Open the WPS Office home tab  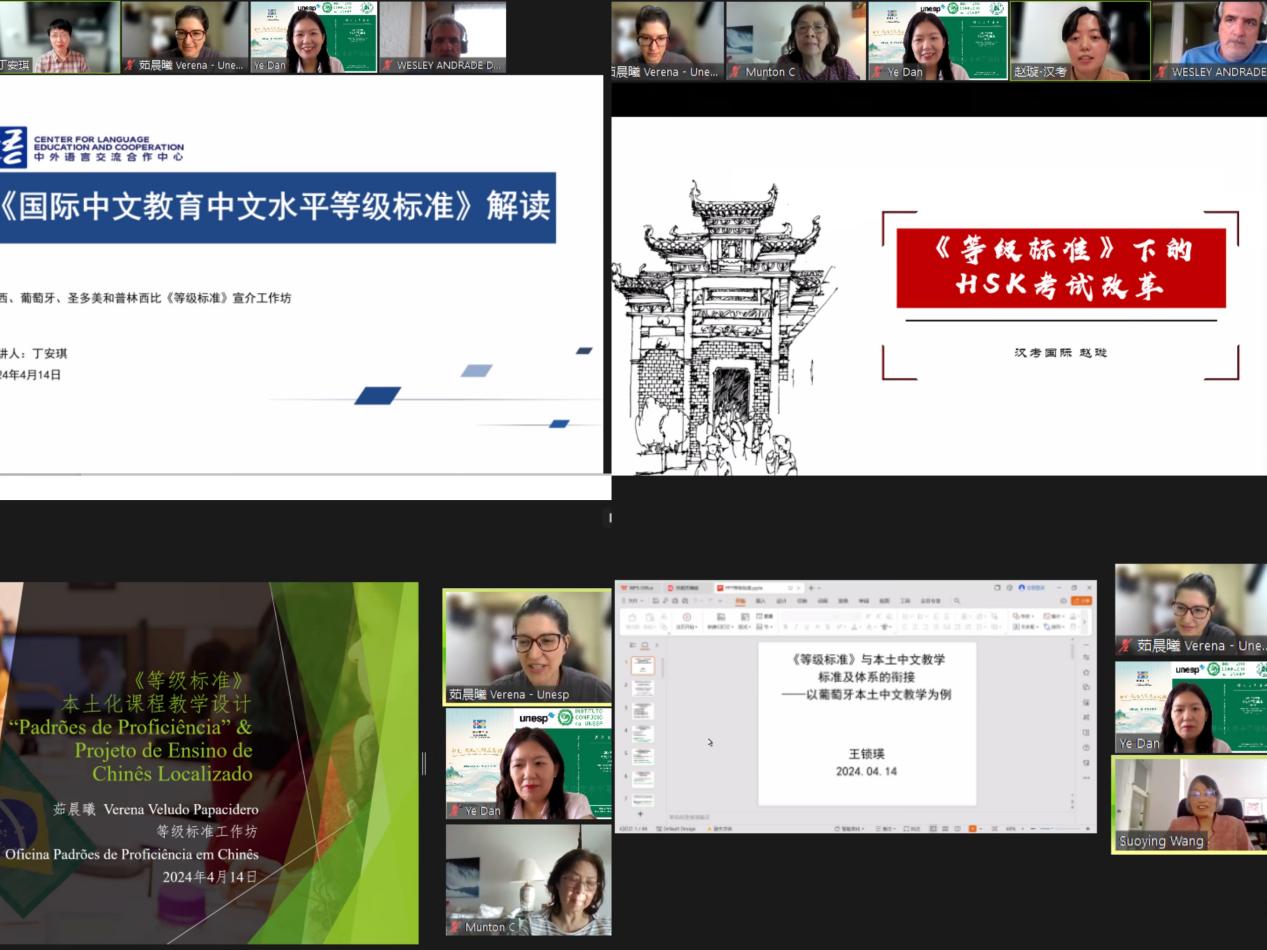[x=638, y=588]
